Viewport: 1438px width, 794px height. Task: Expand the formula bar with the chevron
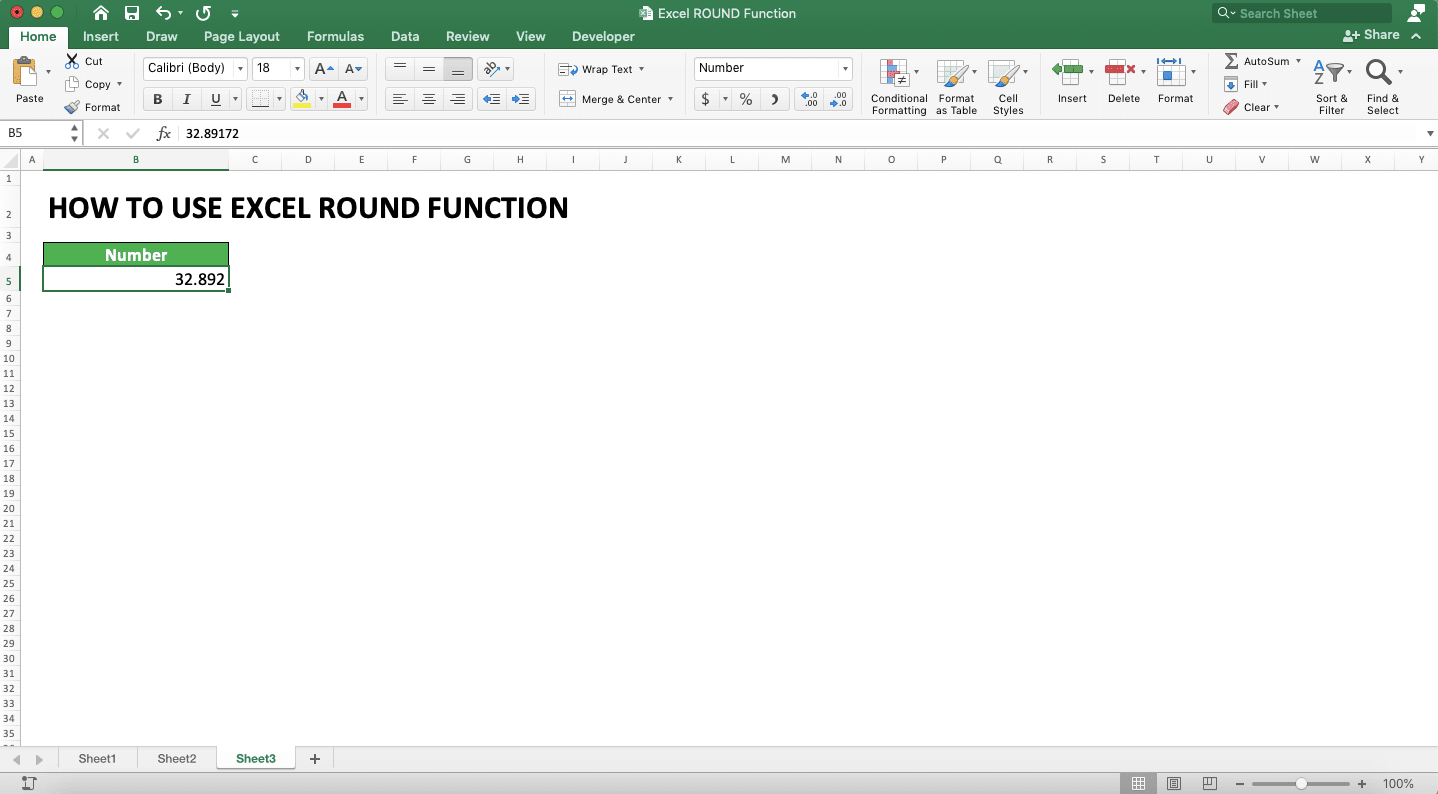1430,133
